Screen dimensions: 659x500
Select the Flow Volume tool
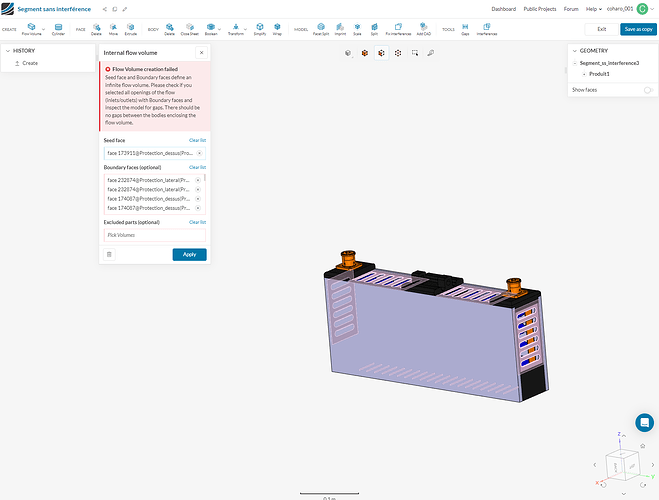[x=32, y=29]
